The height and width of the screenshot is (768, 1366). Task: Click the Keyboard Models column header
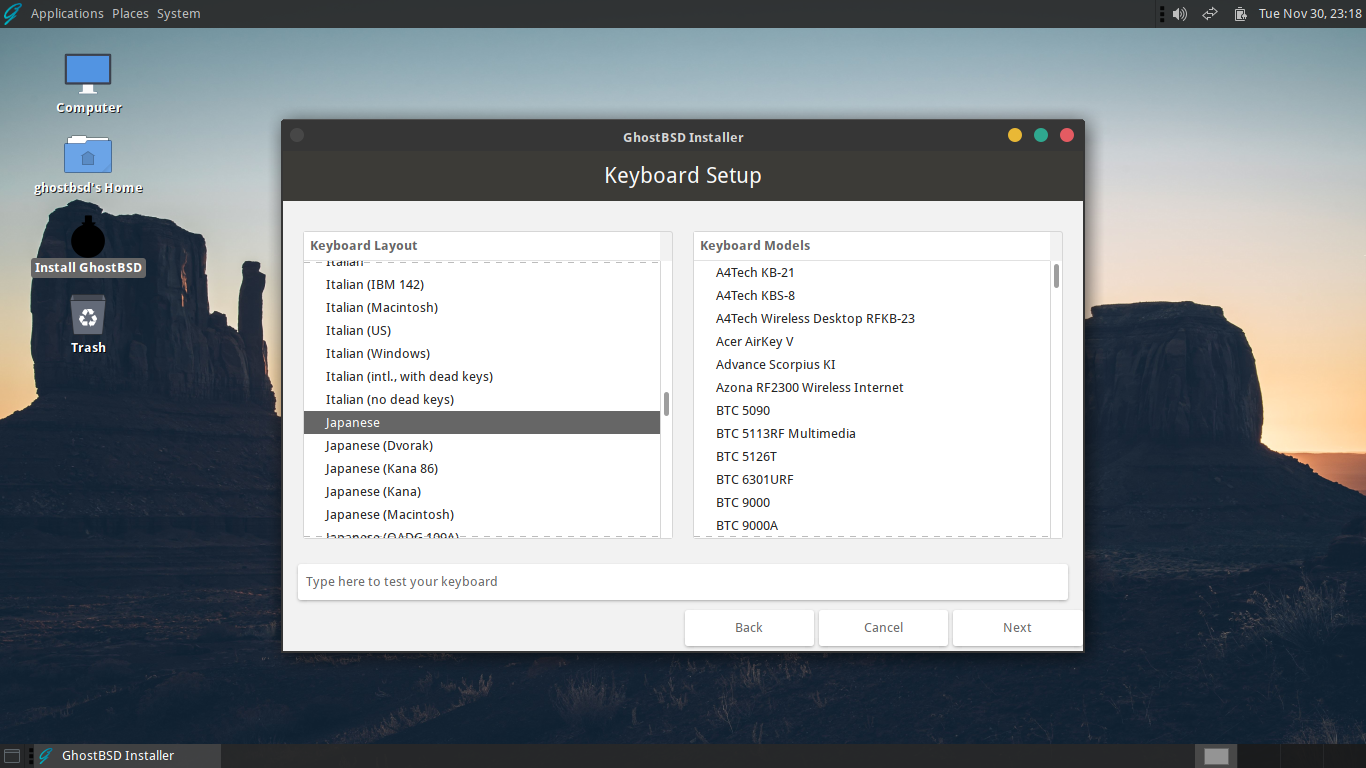[x=872, y=246]
